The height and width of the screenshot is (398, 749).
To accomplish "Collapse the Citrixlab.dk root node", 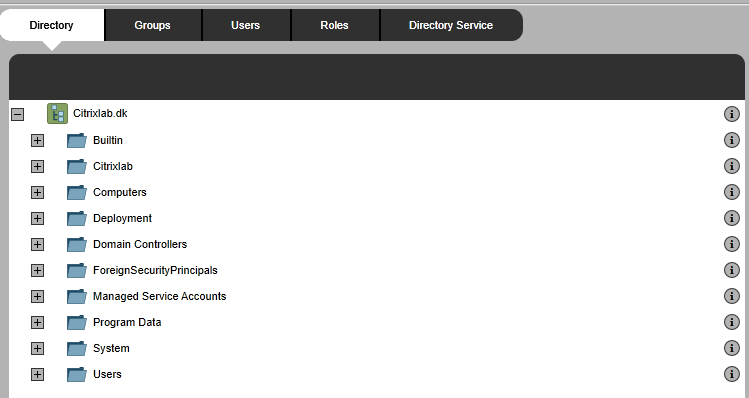I will tap(18, 114).
